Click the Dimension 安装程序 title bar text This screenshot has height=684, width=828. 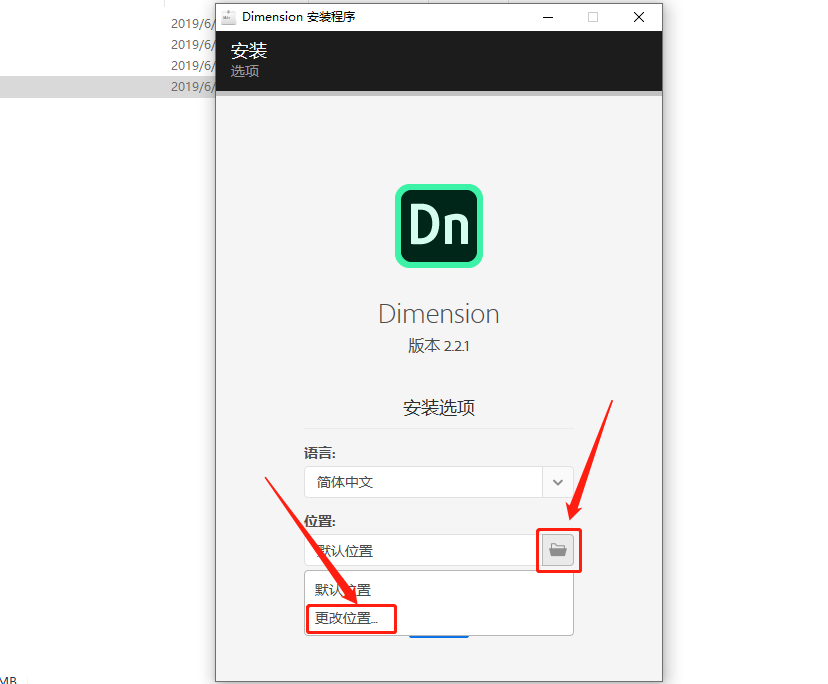click(298, 17)
